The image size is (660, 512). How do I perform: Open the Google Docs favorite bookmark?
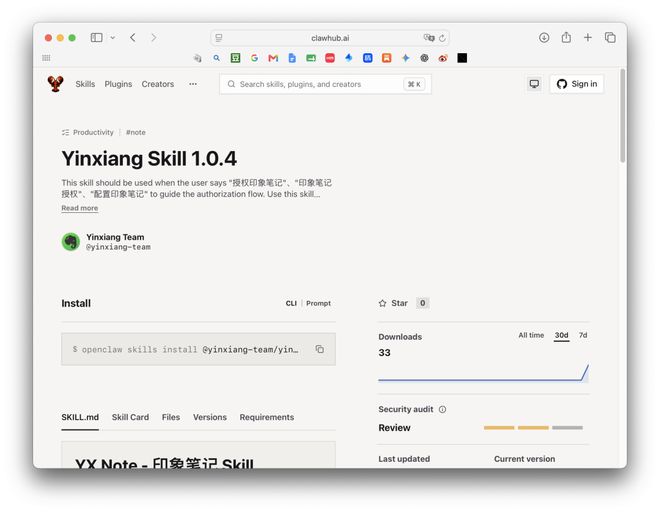(292, 58)
